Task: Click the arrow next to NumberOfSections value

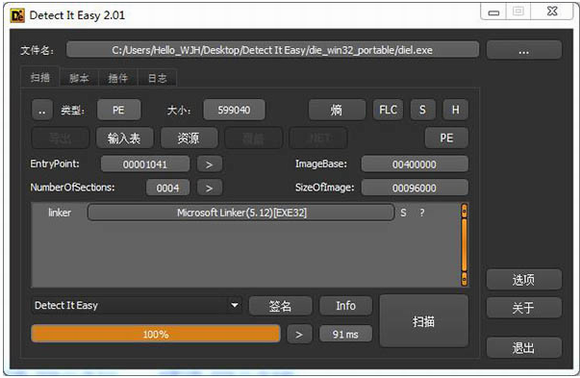Action: (209, 188)
